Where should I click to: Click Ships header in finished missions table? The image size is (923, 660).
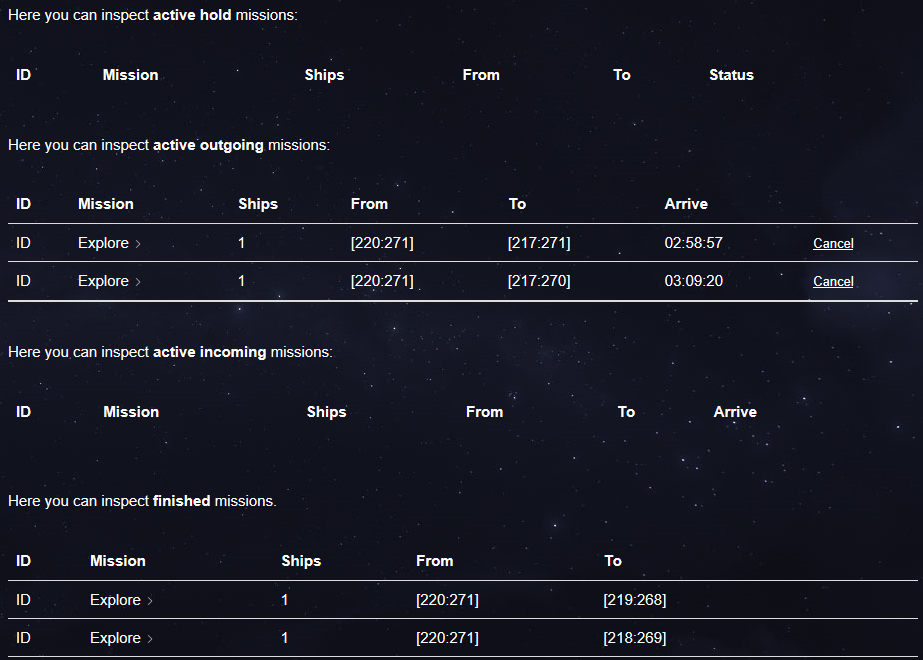[301, 561]
